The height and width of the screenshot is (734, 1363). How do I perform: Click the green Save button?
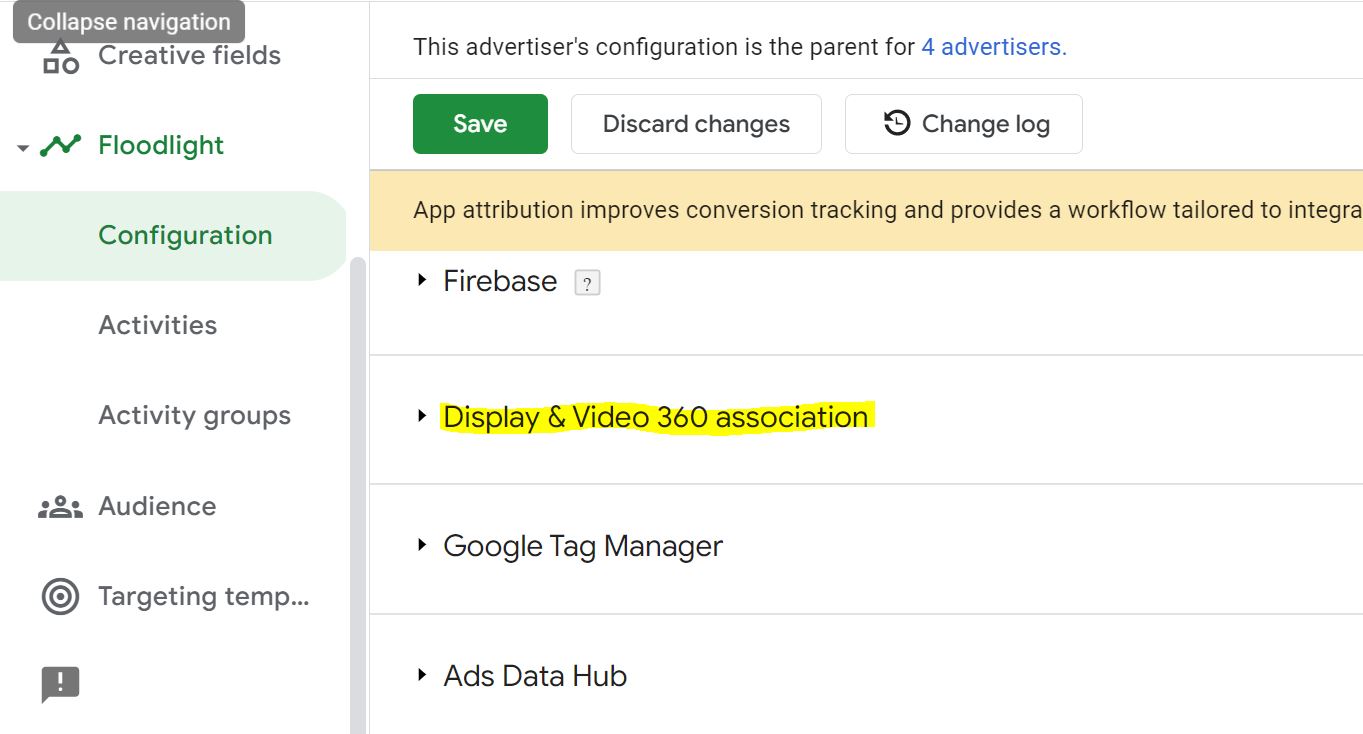click(x=480, y=124)
